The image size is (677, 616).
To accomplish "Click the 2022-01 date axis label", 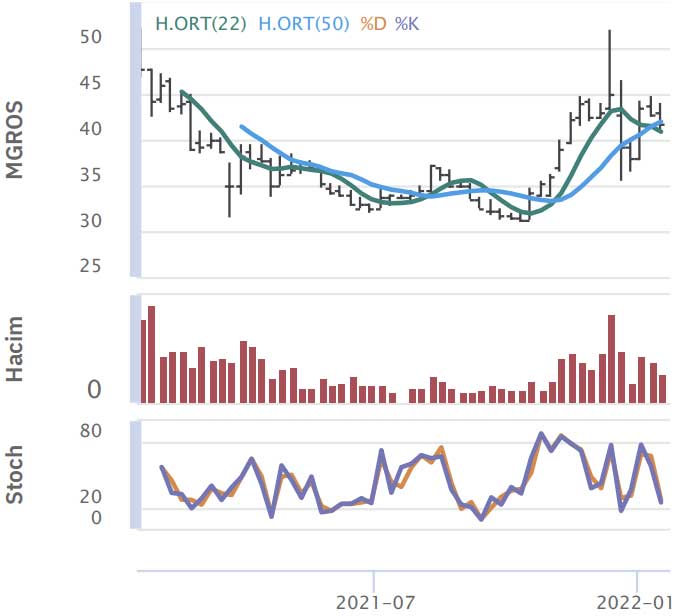I will (x=633, y=603).
